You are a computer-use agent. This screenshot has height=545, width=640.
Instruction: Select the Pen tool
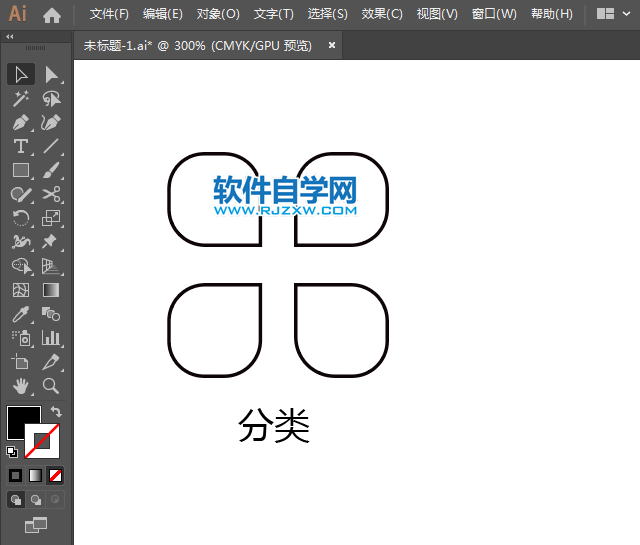[x=20, y=123]
